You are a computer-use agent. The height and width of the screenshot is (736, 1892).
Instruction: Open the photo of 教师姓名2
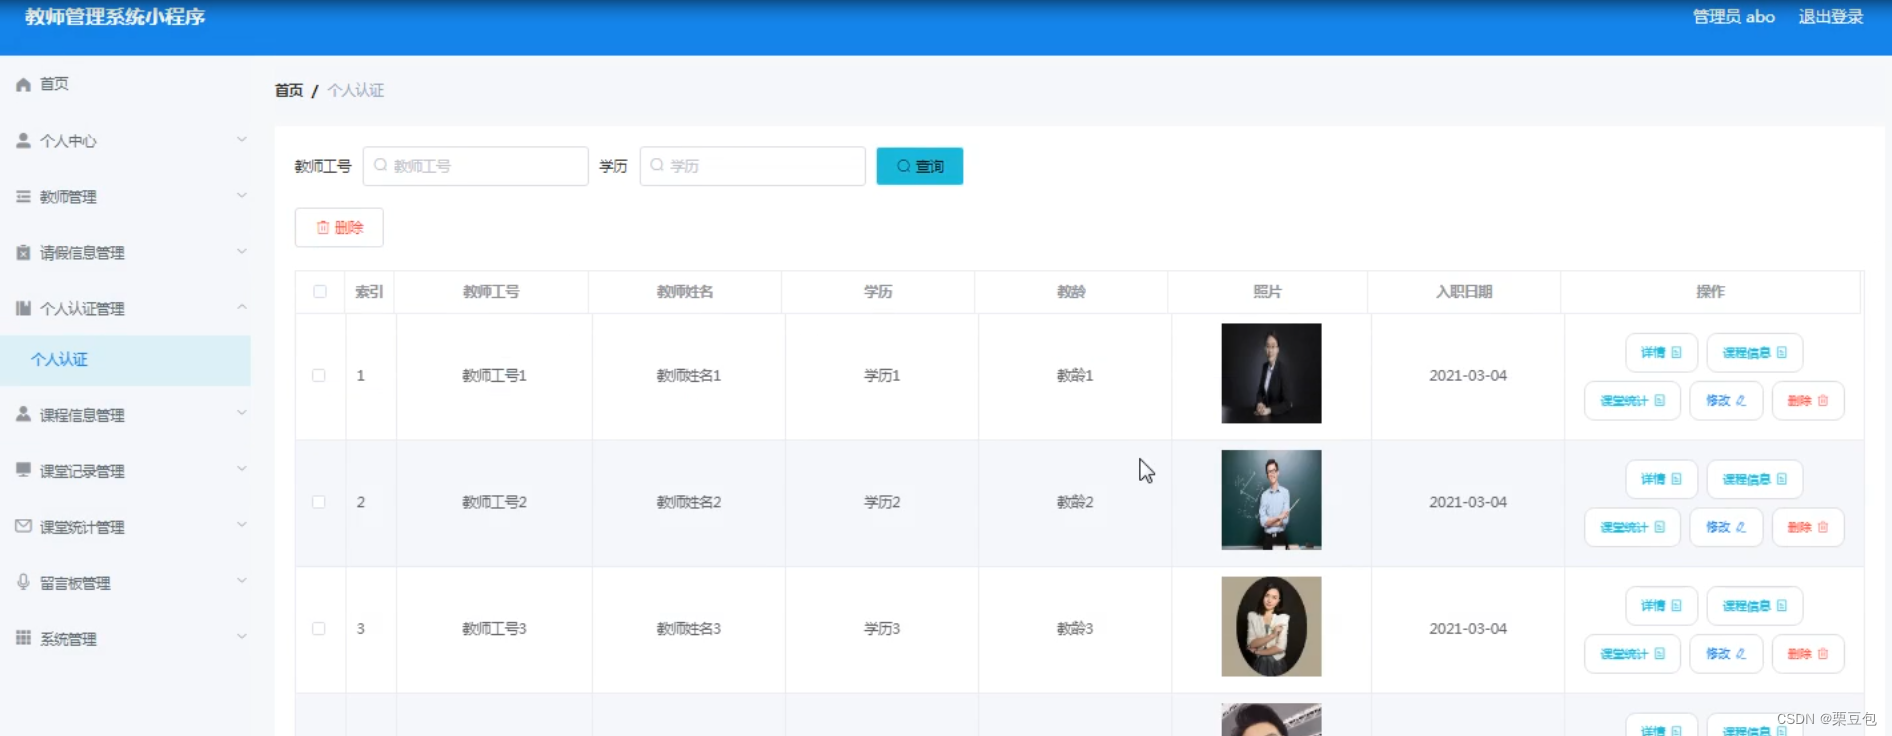(1271, 500)
